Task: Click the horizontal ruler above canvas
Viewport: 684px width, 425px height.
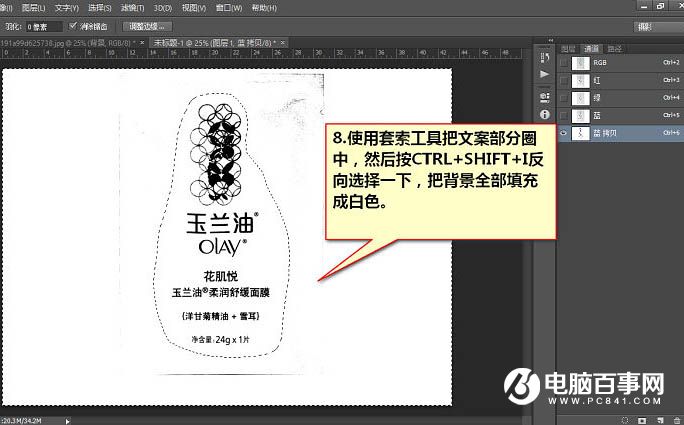Action: pyautogui.click(x=262, y=53)
